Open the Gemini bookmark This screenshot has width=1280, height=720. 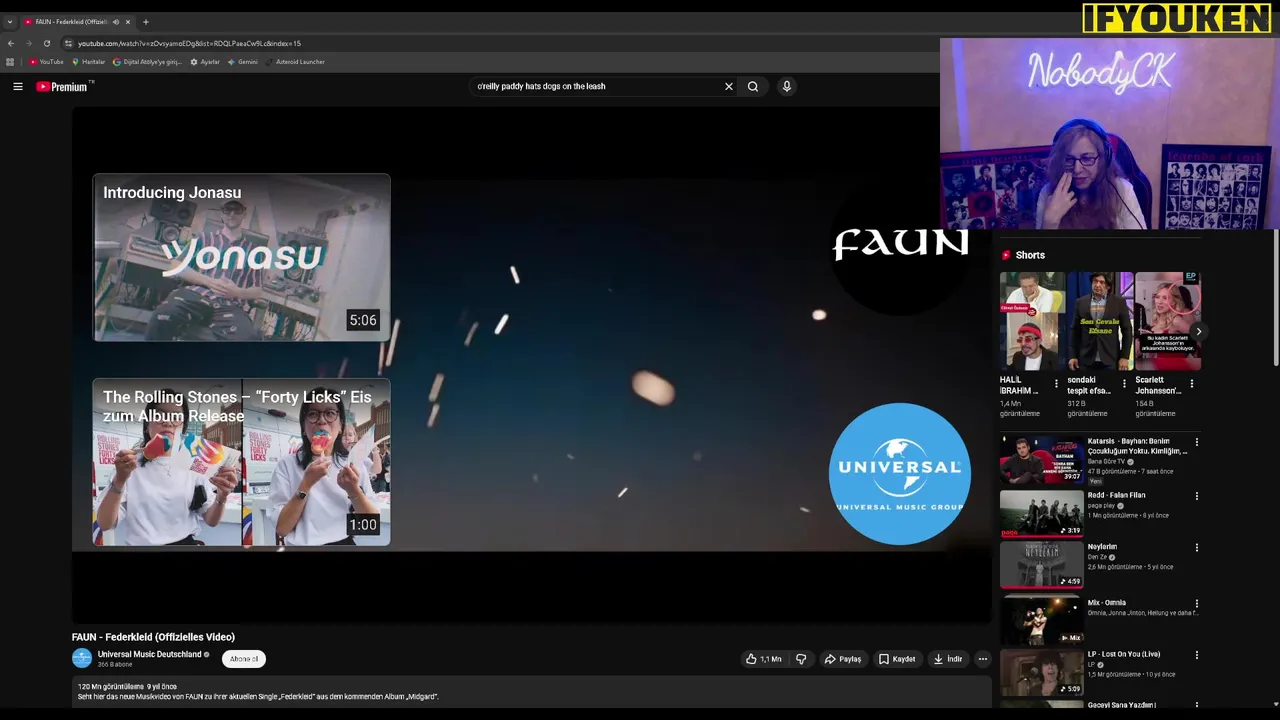243,62
